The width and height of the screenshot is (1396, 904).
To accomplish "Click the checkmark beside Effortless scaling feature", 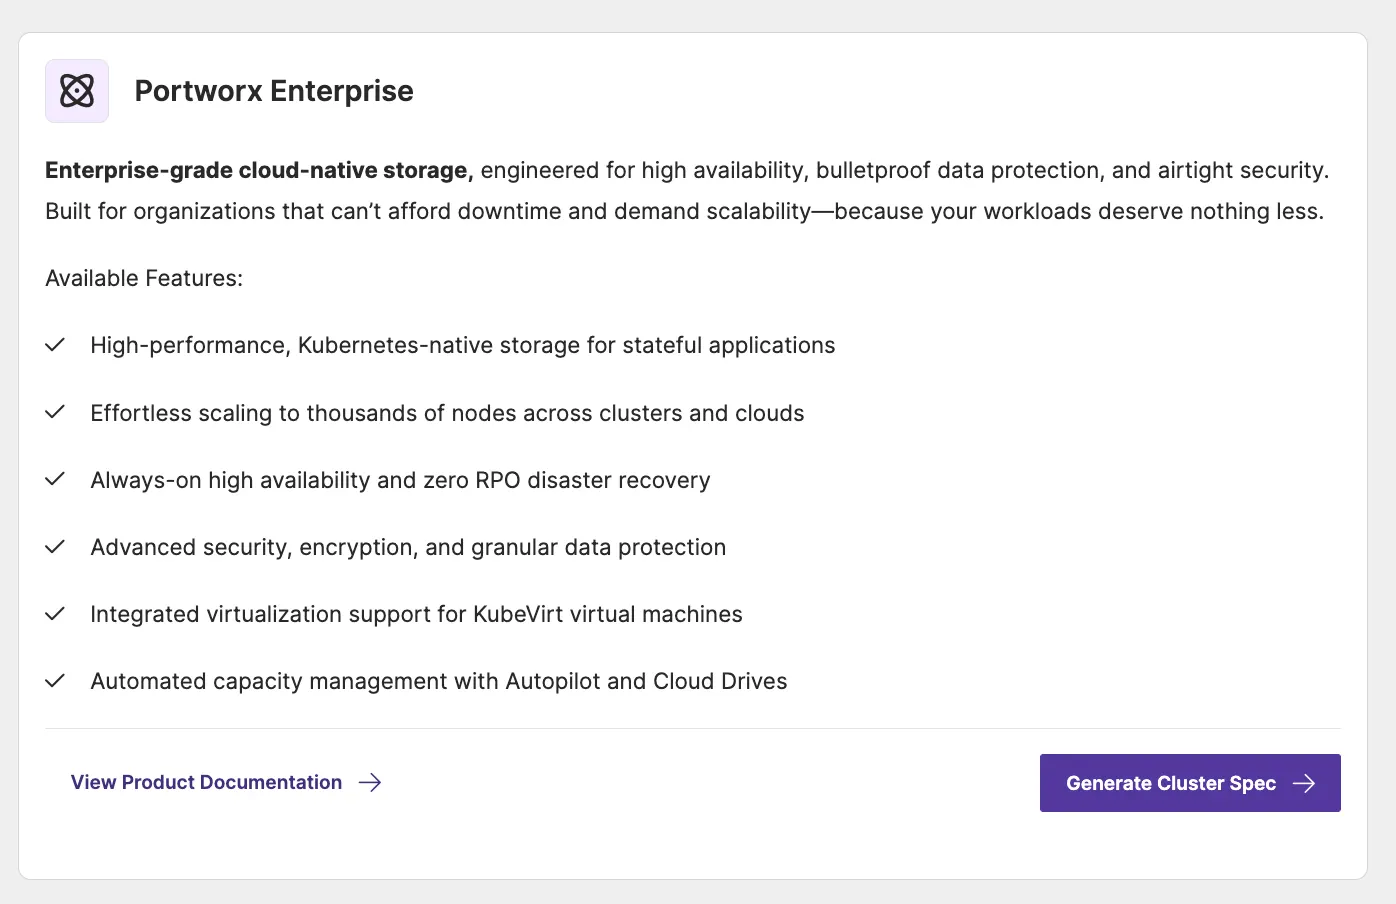I will pyautogui.click(x=56, y=412).
